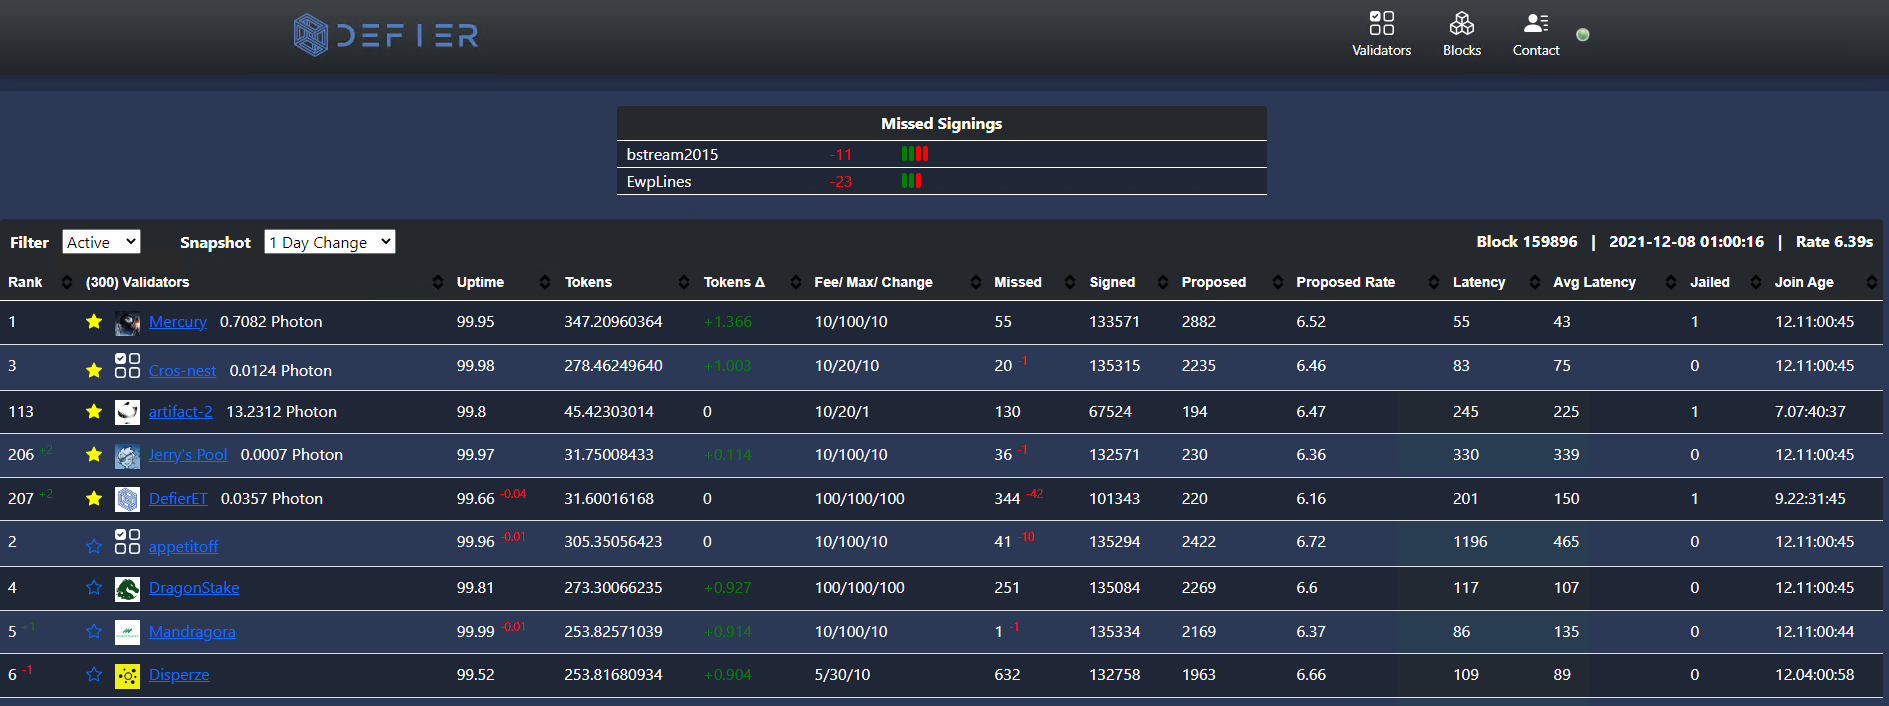
Task: Open the Filter dropdown set to Active
Action: (x=101, y=242)
